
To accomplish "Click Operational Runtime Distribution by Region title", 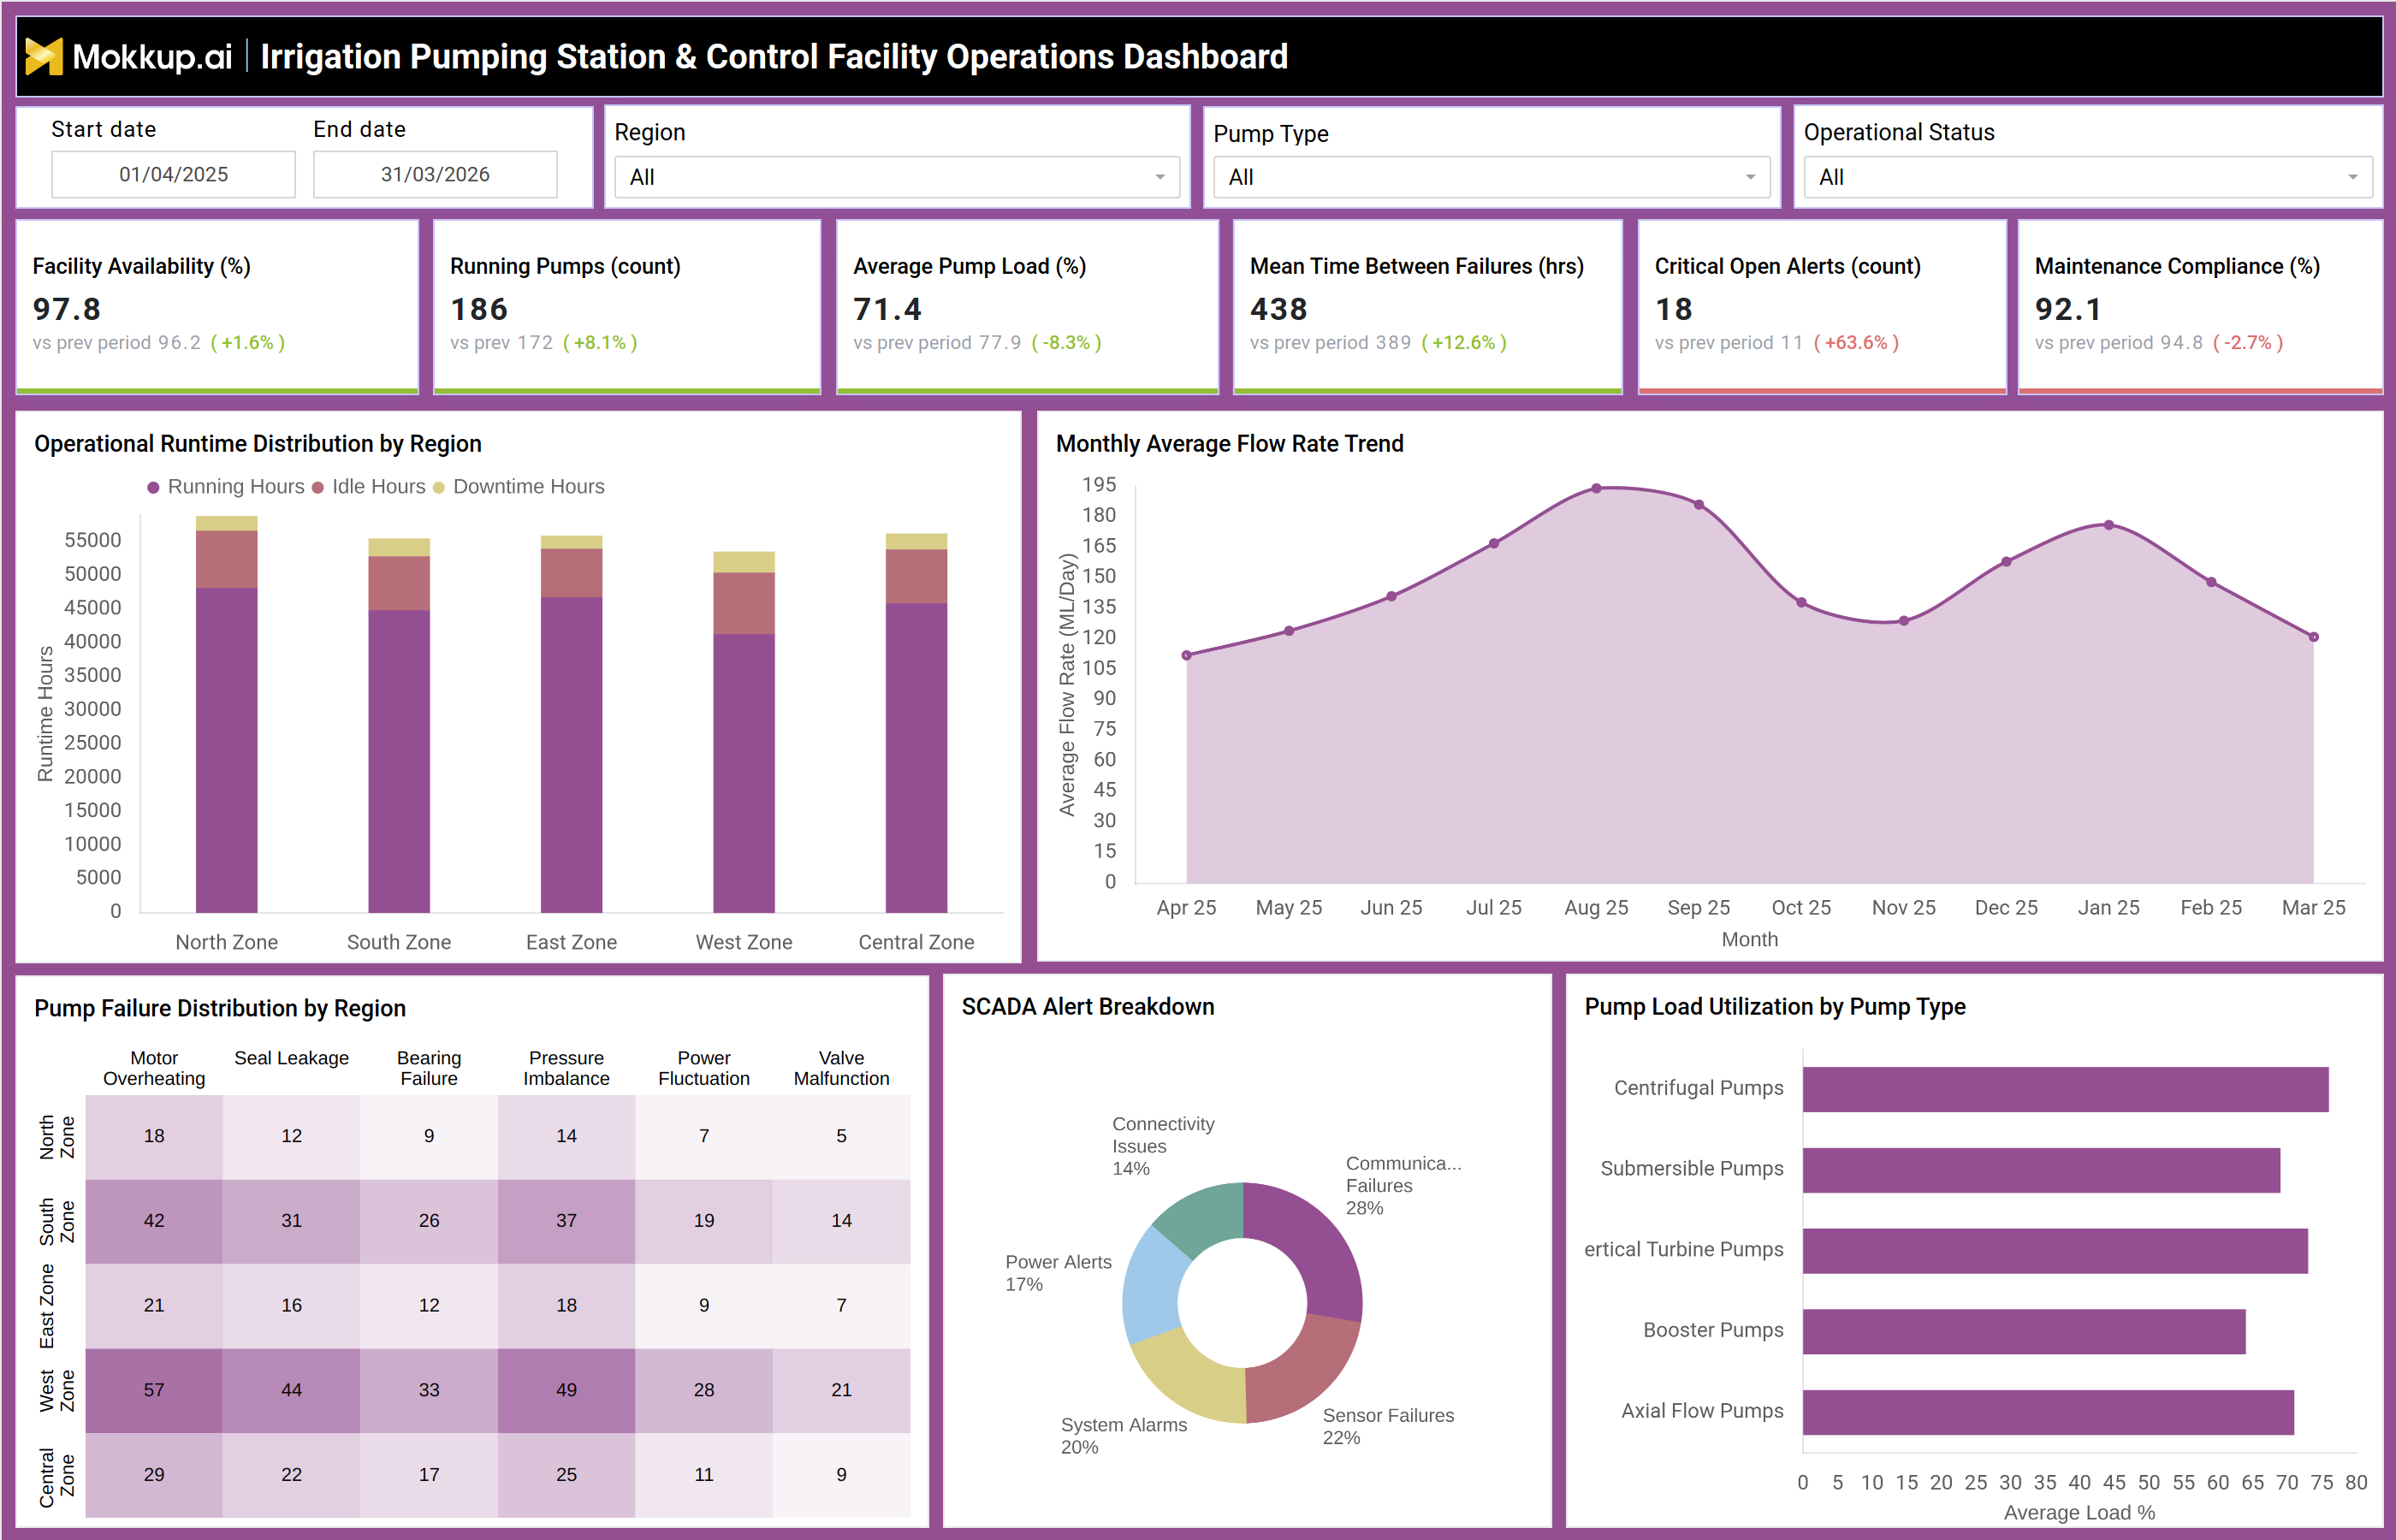I will coord(258,444).
